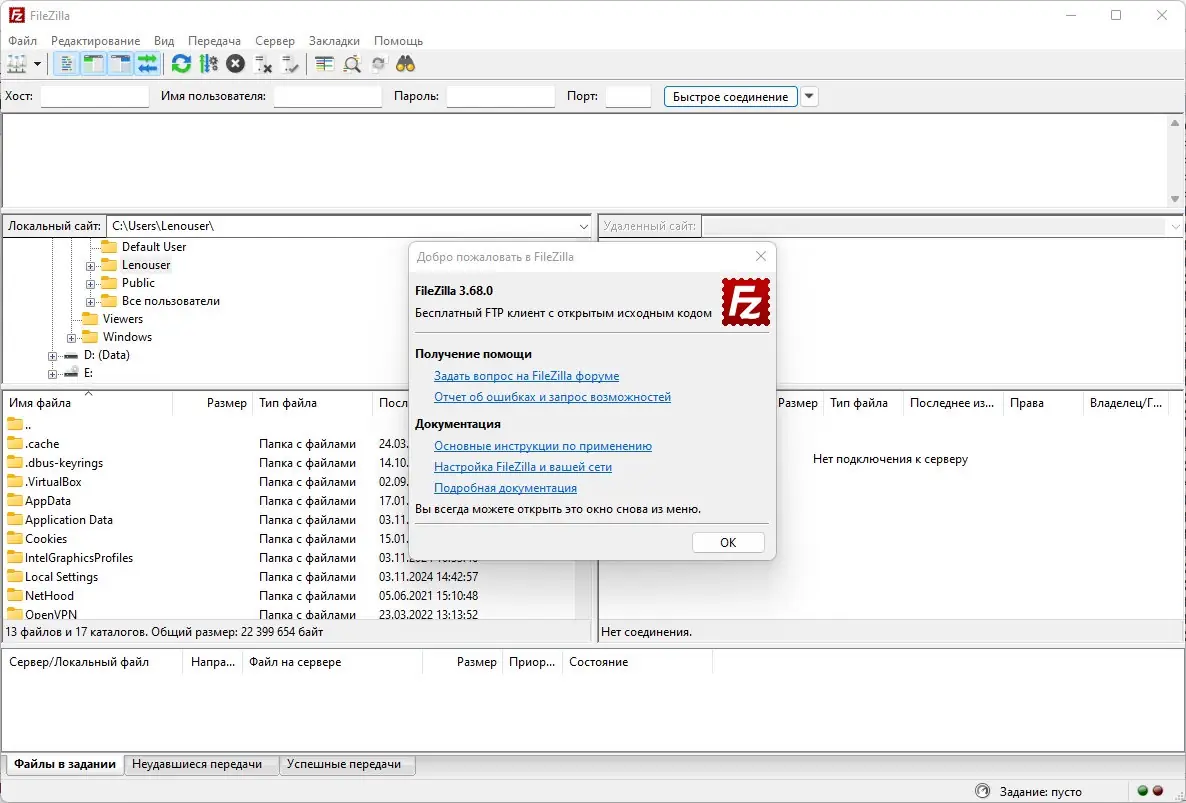1186x803 pixels.
Task: Click OK in the welcome dialog
Action: tap(728, 542)
